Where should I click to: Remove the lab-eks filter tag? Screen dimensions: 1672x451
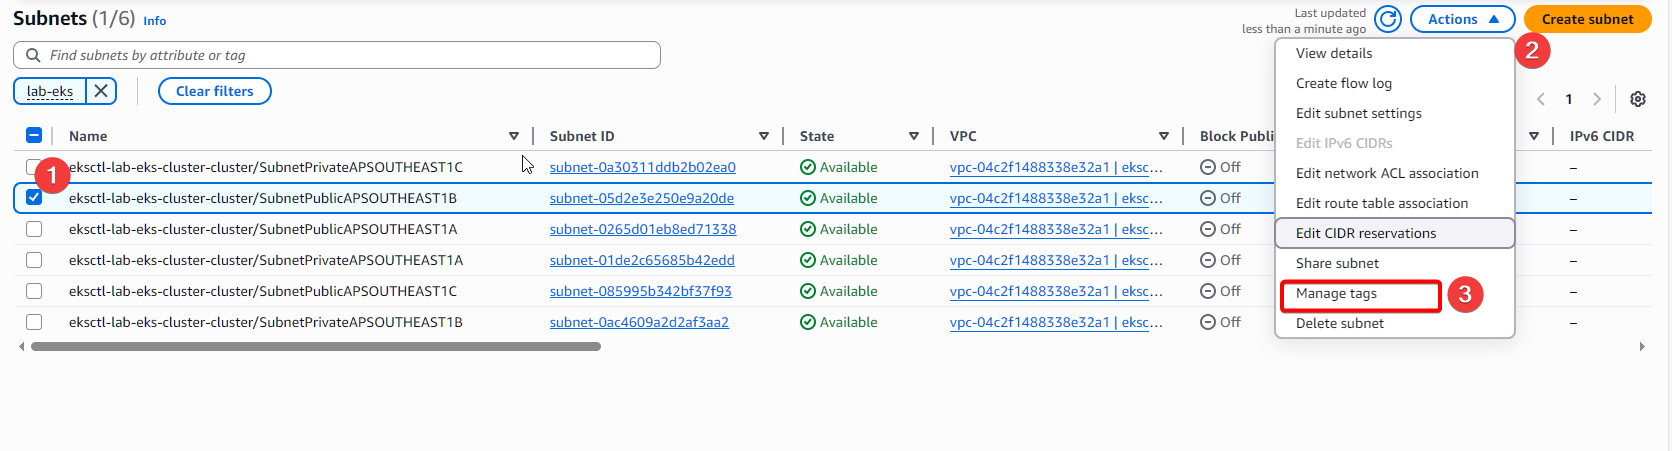(101, 91)
